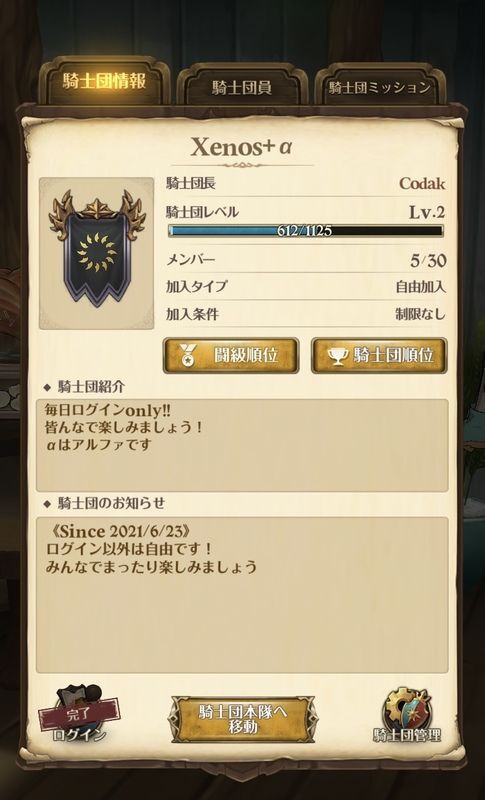The height and width of the screenshot is (800, 485).
Task: Click the 騎士団紹介 introduction text box
Action: pyautogui.click(x=242, y=445)
